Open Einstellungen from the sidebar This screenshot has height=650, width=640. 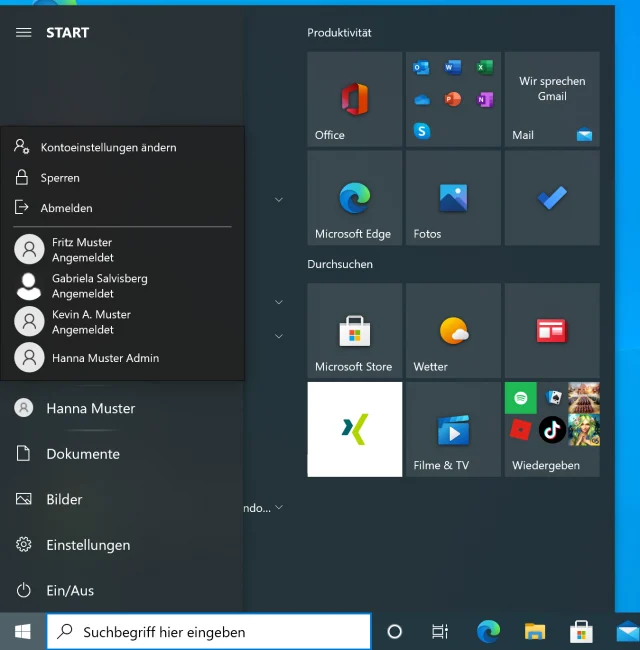coord(88,545)
